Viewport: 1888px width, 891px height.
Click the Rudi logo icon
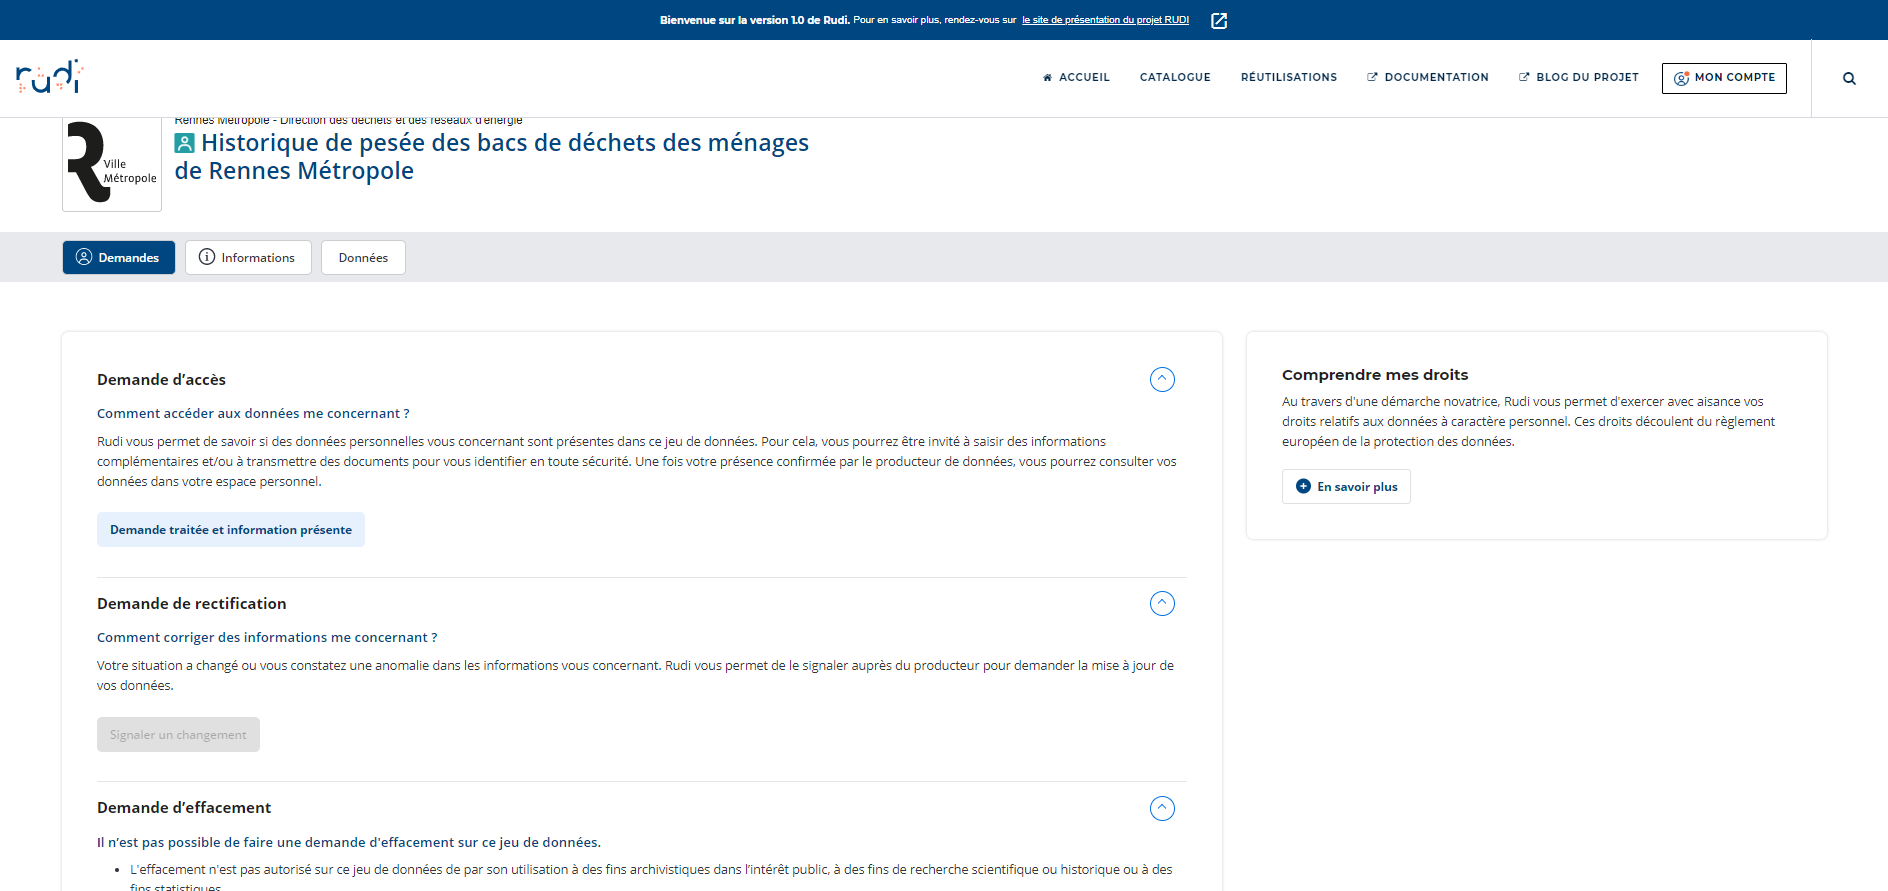pyautogui.click(x=49, y=77)
